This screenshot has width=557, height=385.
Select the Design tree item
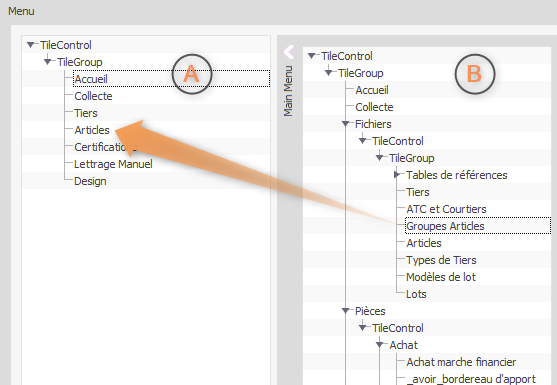(90, 181)
